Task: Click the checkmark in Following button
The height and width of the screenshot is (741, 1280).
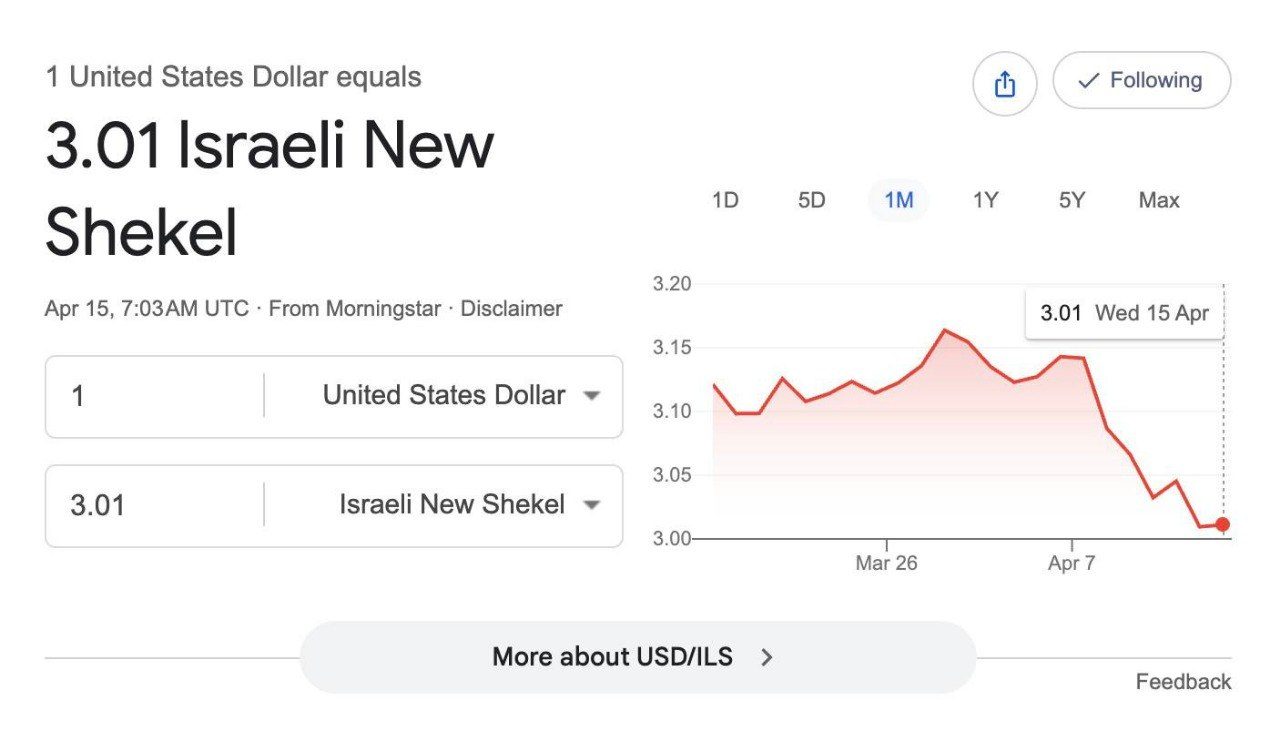Action: [x=1088, y=81]
